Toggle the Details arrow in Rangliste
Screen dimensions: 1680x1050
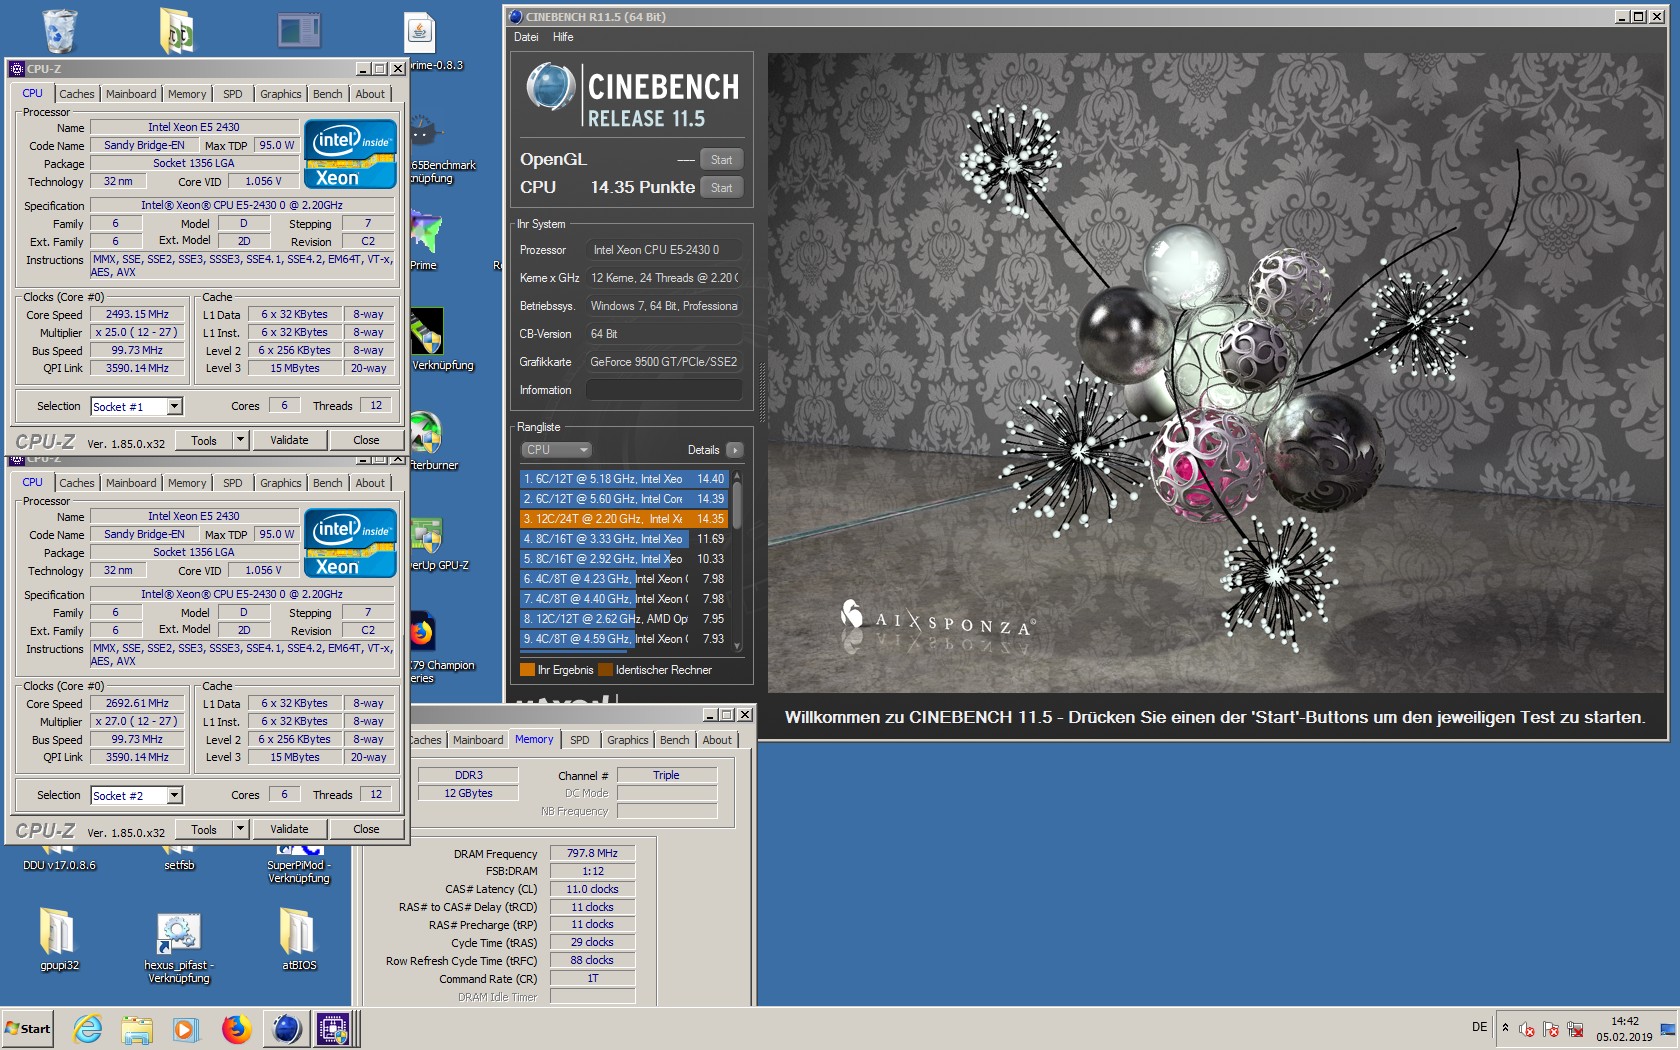click(x=735, y=450)
